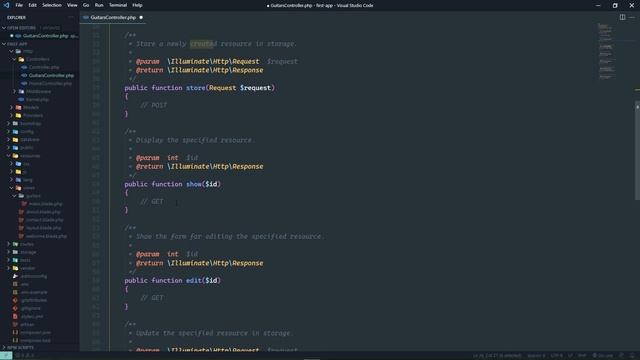Screen dimensions: 640x360
Task: Click the editor vertical scrollbar thumb
Action: 637,151
